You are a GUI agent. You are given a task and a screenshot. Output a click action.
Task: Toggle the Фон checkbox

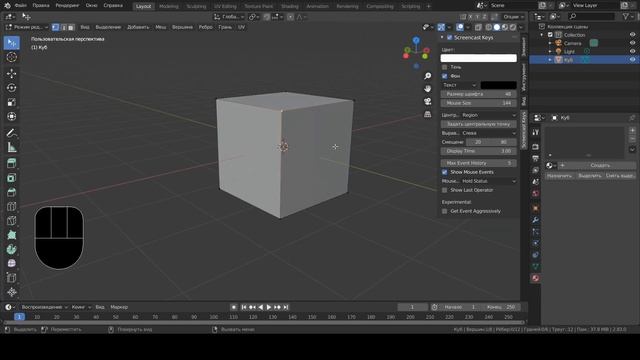(x=444, y=76)
